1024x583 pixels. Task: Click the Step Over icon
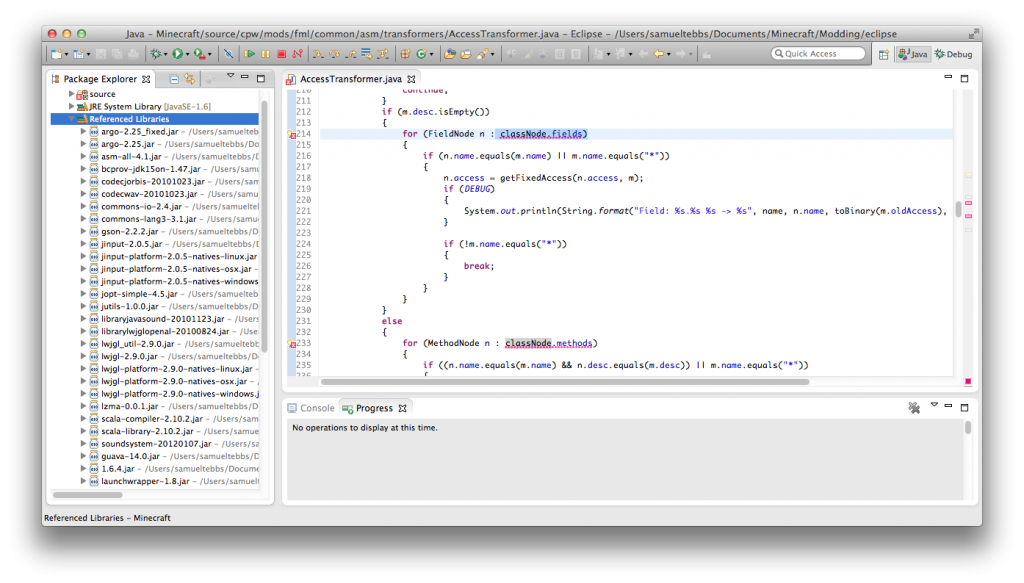[x=334, y=54]
